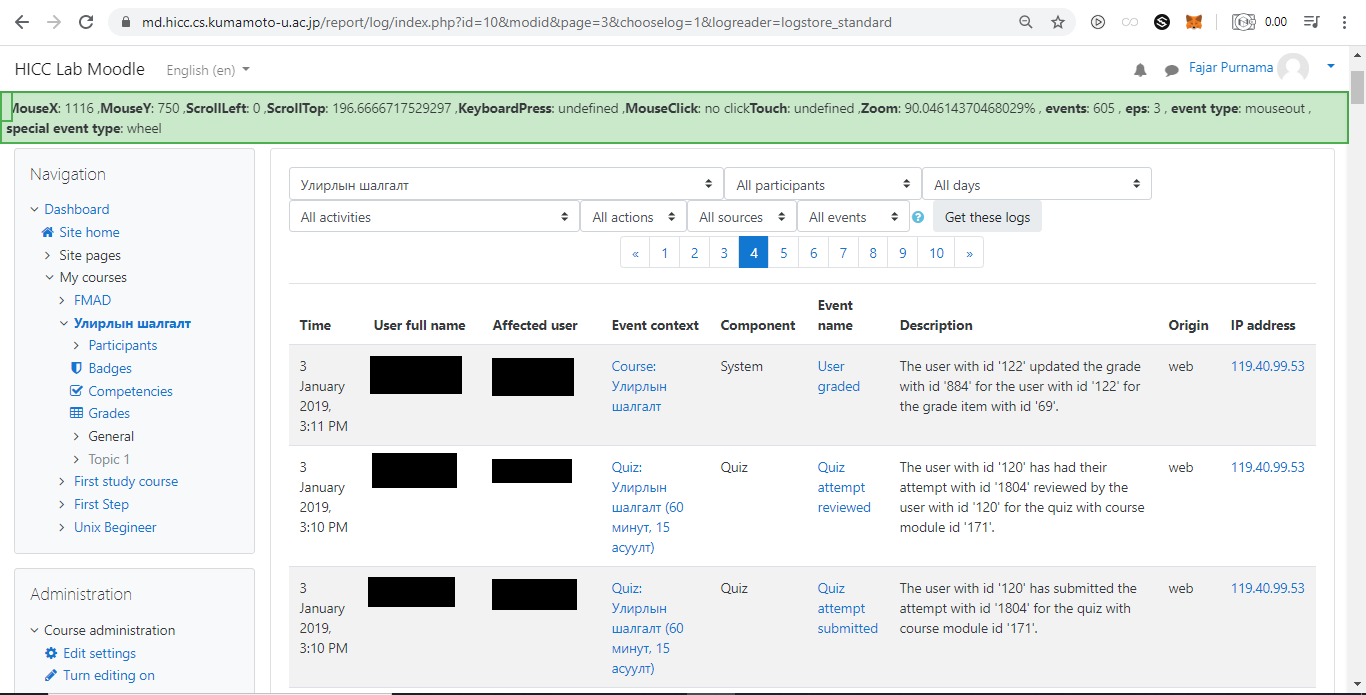Click the Get these logs button
Screen dimensions: 1366x695
pyautogui.click(x=987, y=217)
